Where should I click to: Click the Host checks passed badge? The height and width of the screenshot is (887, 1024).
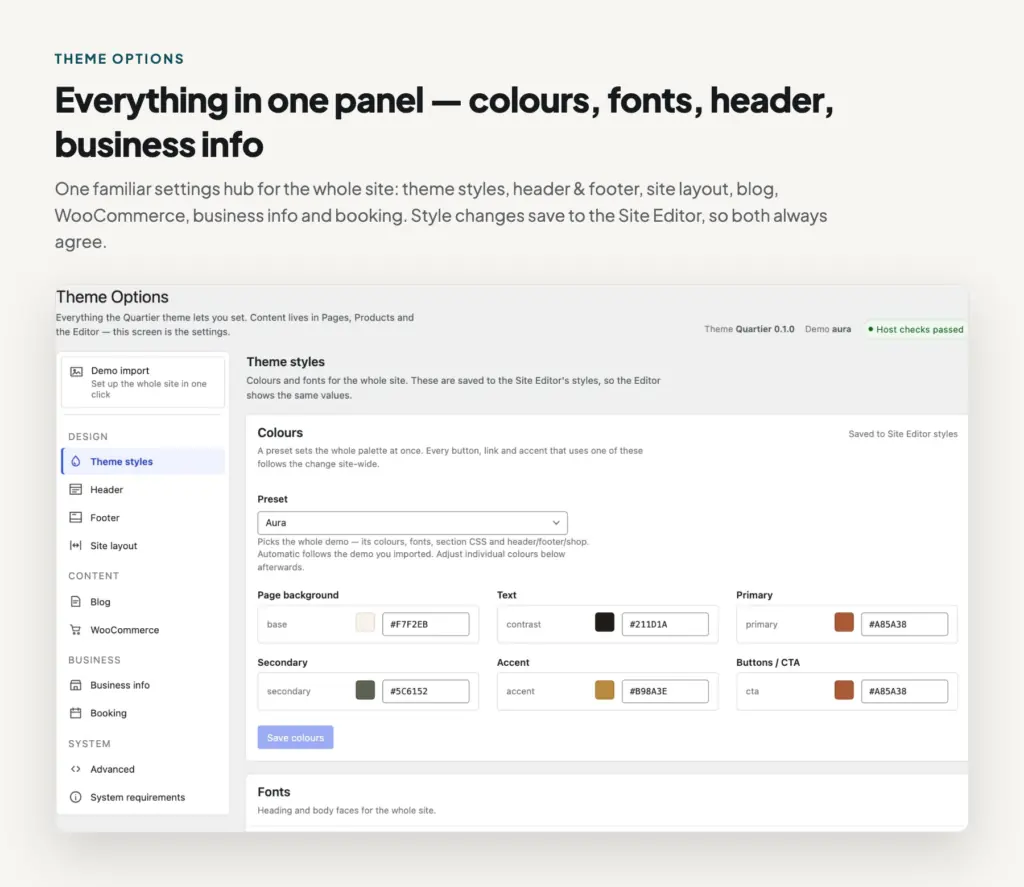[915, 329]
